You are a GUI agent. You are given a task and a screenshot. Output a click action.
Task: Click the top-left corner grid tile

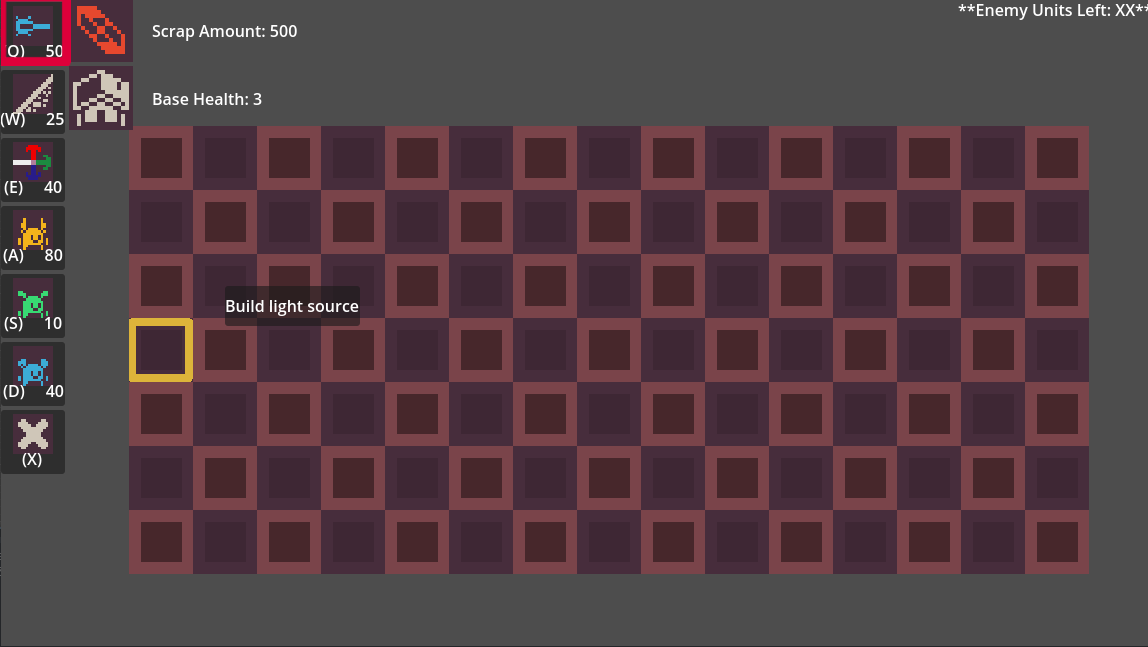[161, 157]
